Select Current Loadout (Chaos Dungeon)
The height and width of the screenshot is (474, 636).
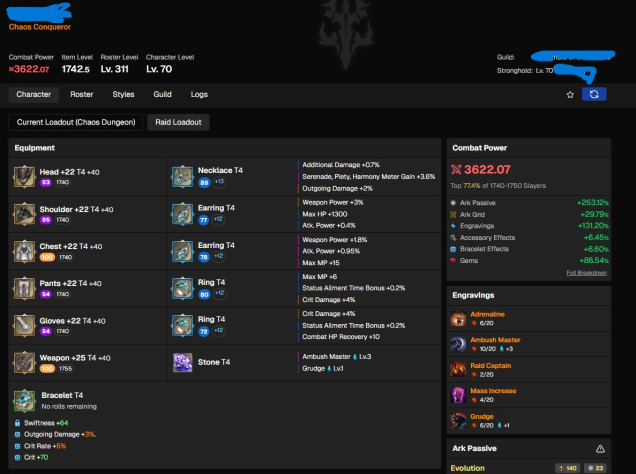(76, 122)
